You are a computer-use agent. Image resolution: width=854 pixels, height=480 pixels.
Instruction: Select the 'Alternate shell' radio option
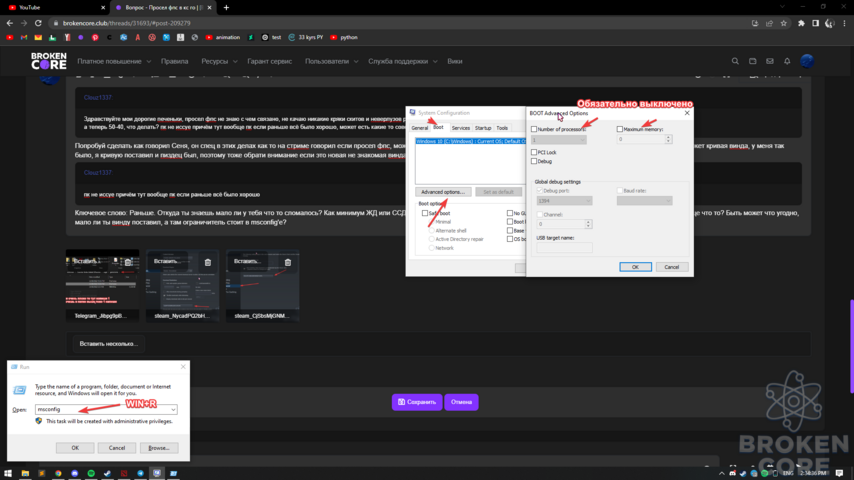[x=431, y=230]
